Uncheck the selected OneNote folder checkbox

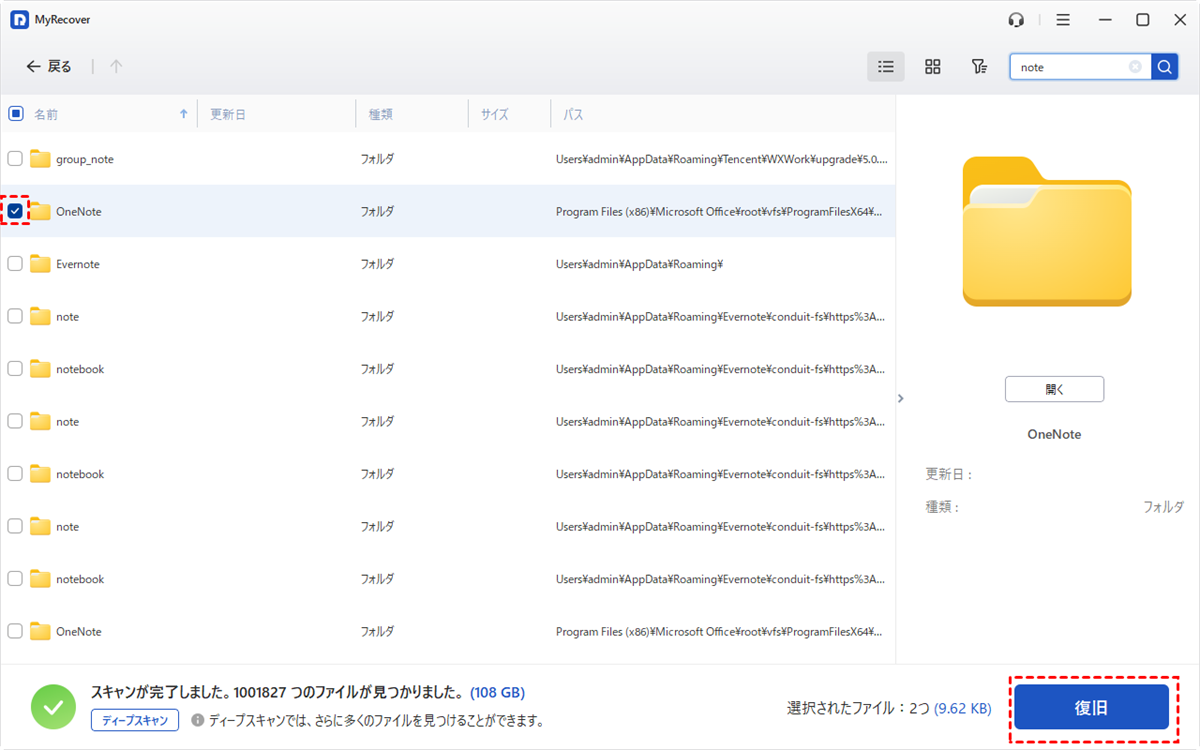(x=15, y=211)
